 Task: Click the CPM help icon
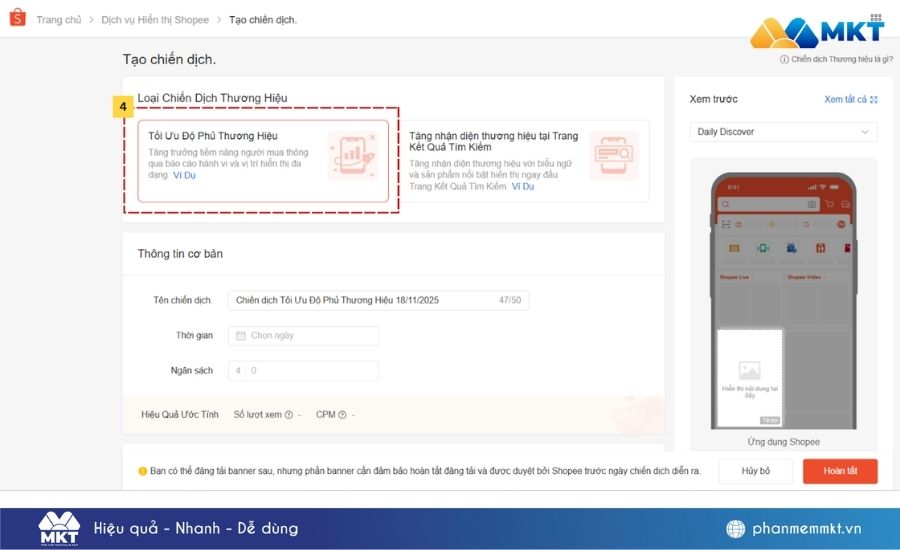tap(342, 415)
